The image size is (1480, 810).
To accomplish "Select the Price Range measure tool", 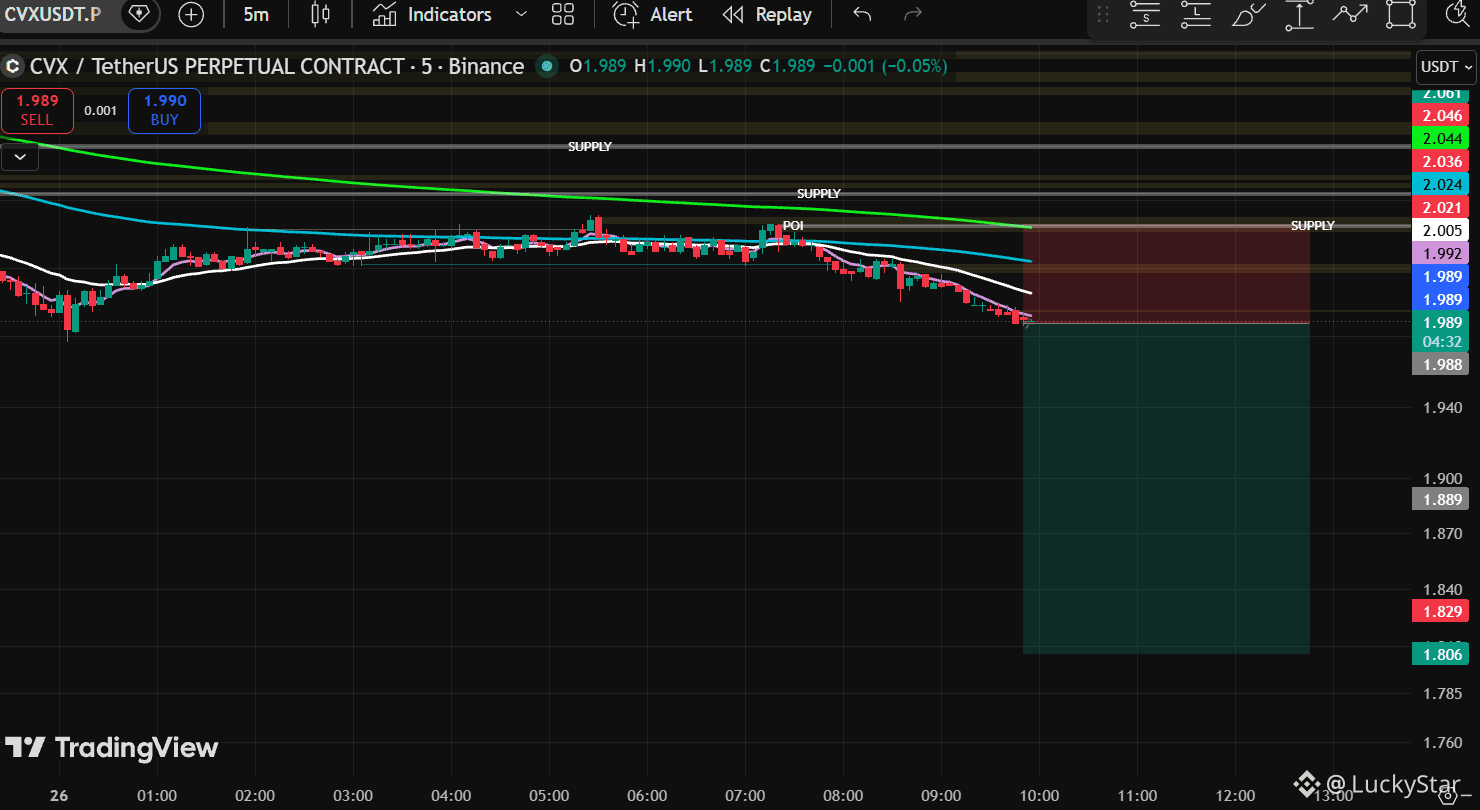I will 1299,14.
